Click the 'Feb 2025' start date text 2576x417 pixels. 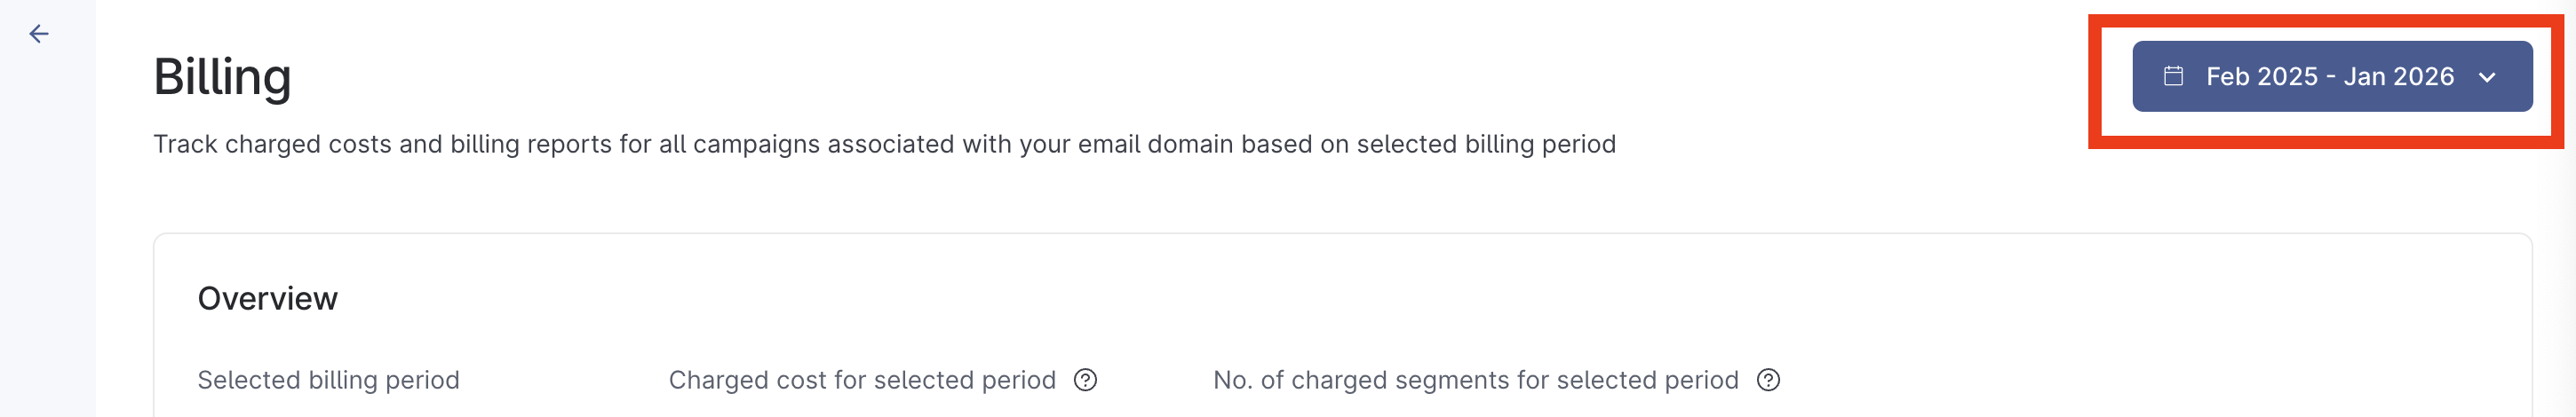point(2262,76)
